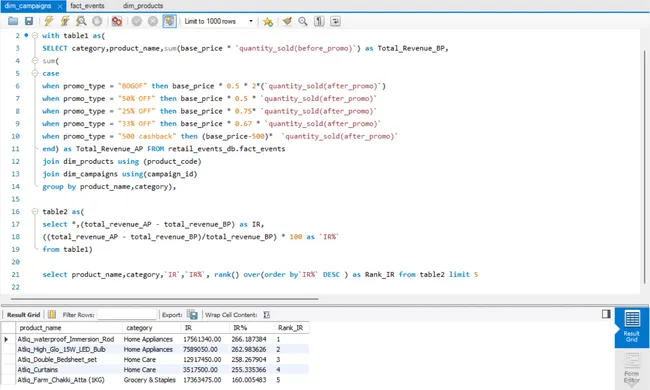Sort by the Rank_IR column header

pos(292,328)
